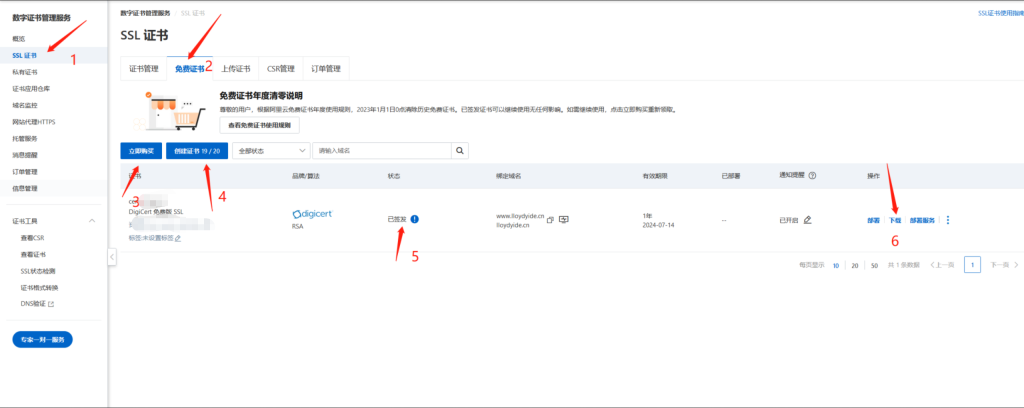
Task: Edit notification reminder with pencil icon after 已开启
Action: pos(807,219)
